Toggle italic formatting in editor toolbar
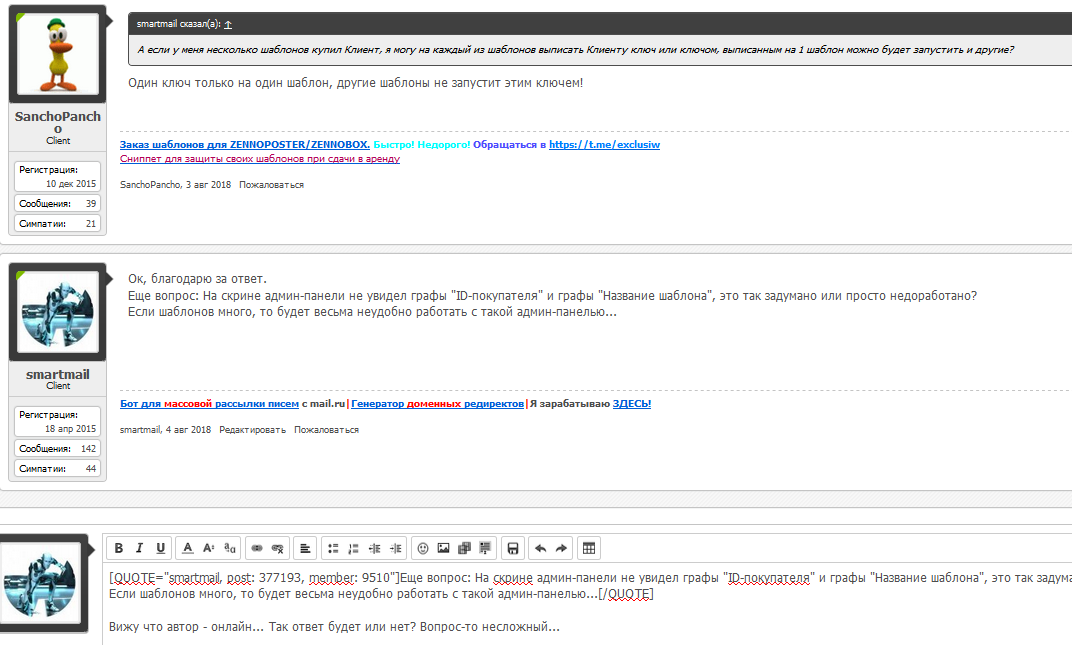The width and height of the screenshot is (1072, 645). click(139, 548)
